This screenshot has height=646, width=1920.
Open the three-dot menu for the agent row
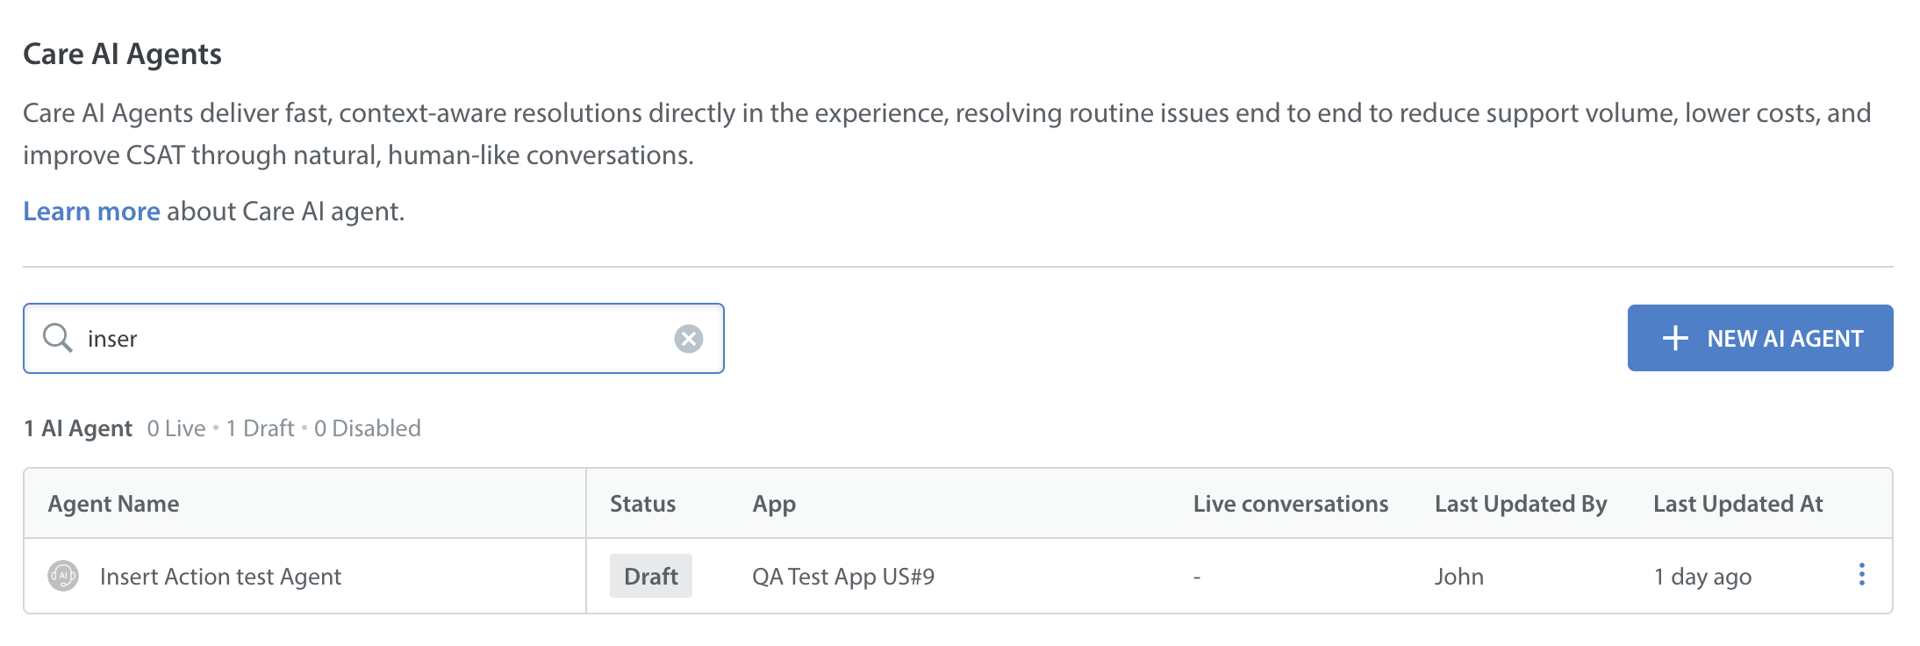[x=1861, y=575]
